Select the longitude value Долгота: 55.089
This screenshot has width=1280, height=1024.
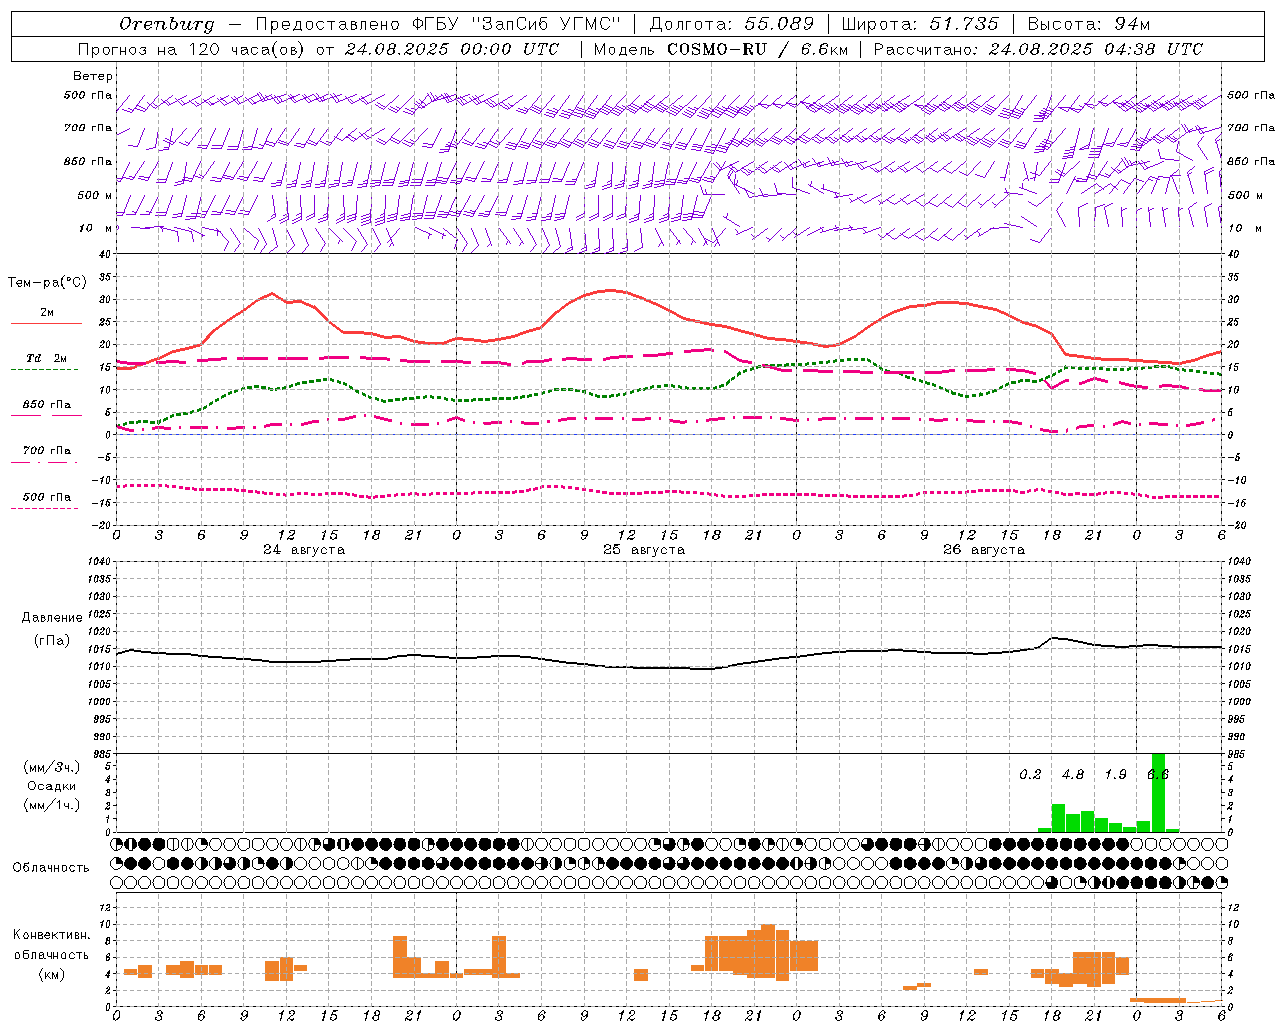732,24
